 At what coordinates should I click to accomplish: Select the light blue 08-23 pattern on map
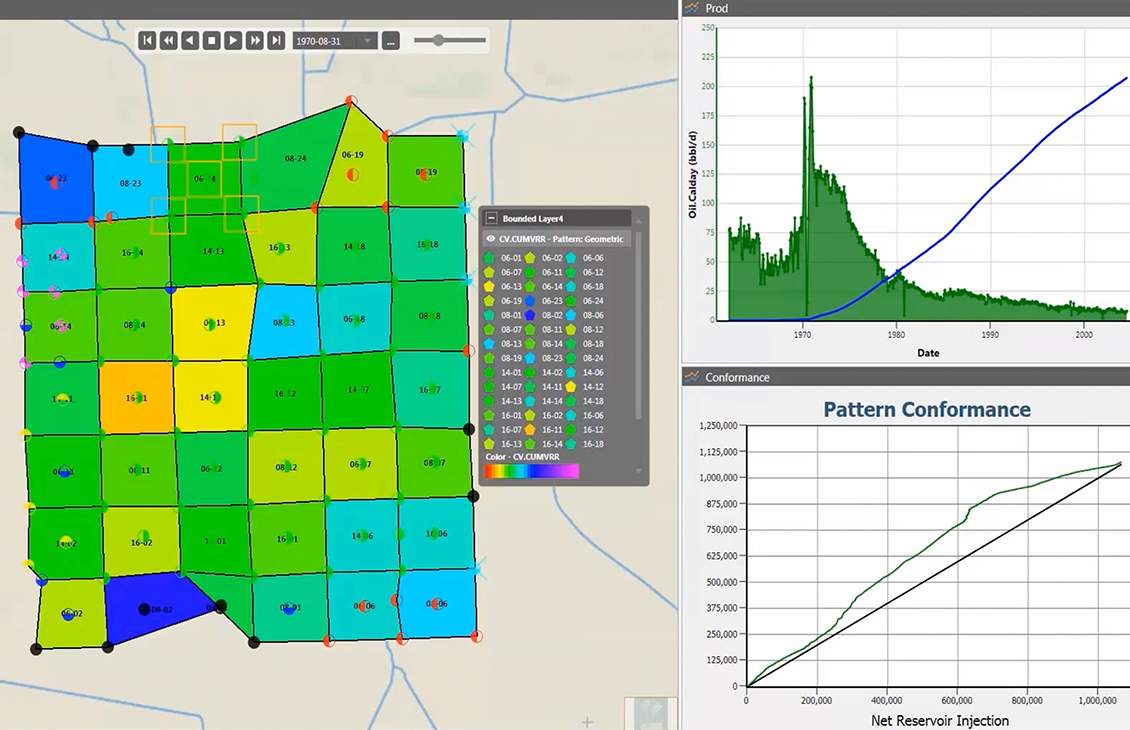point(130,183)
